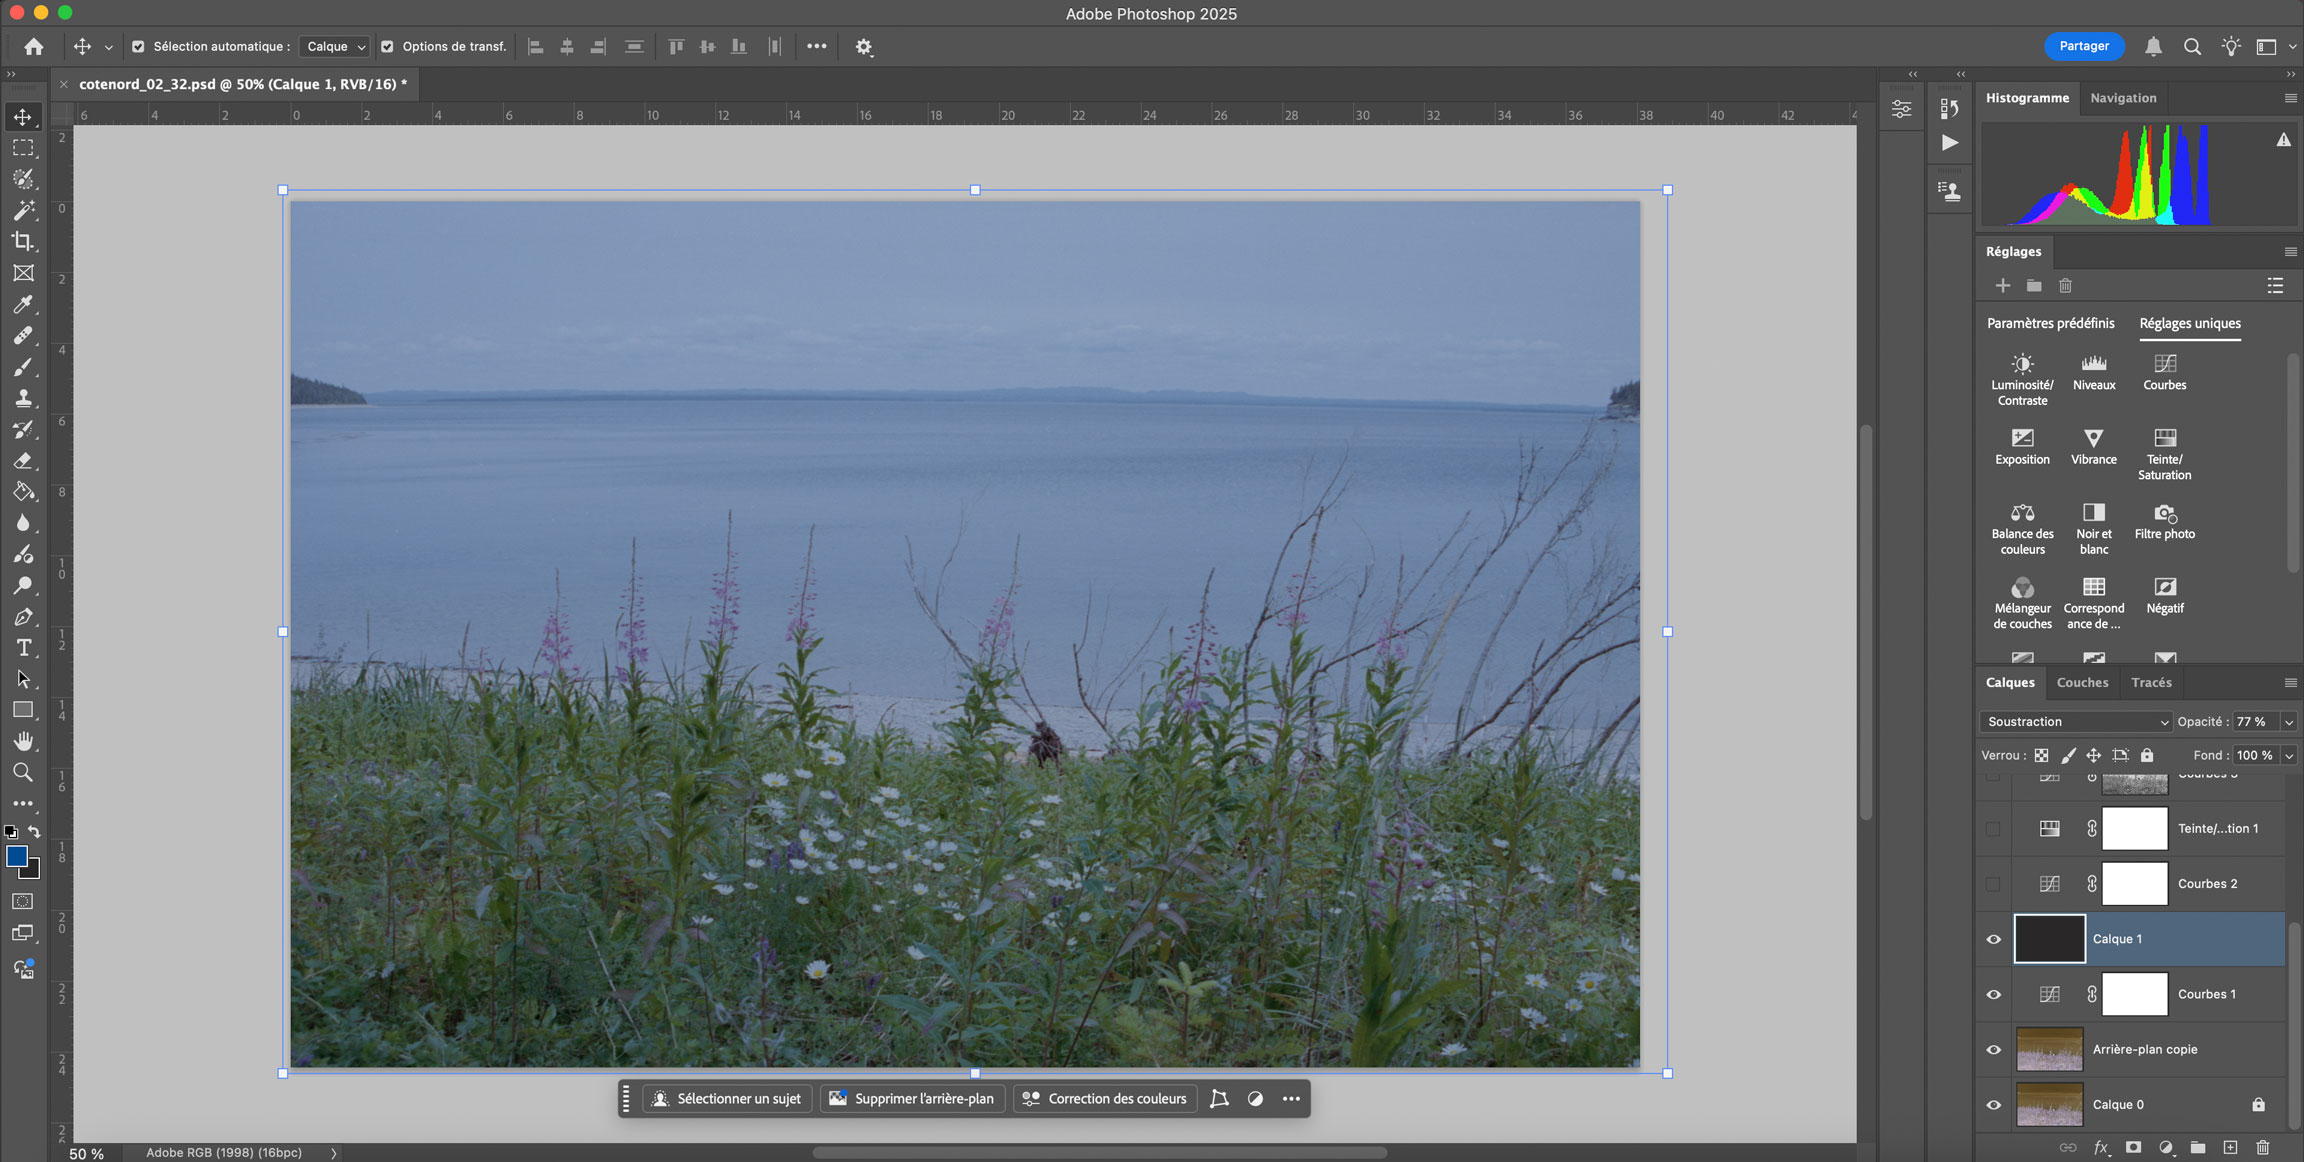Add a Niveaux adjustment
Image resolution: width=2304 pixels, height=1162 pixels.
(2093, 371)
